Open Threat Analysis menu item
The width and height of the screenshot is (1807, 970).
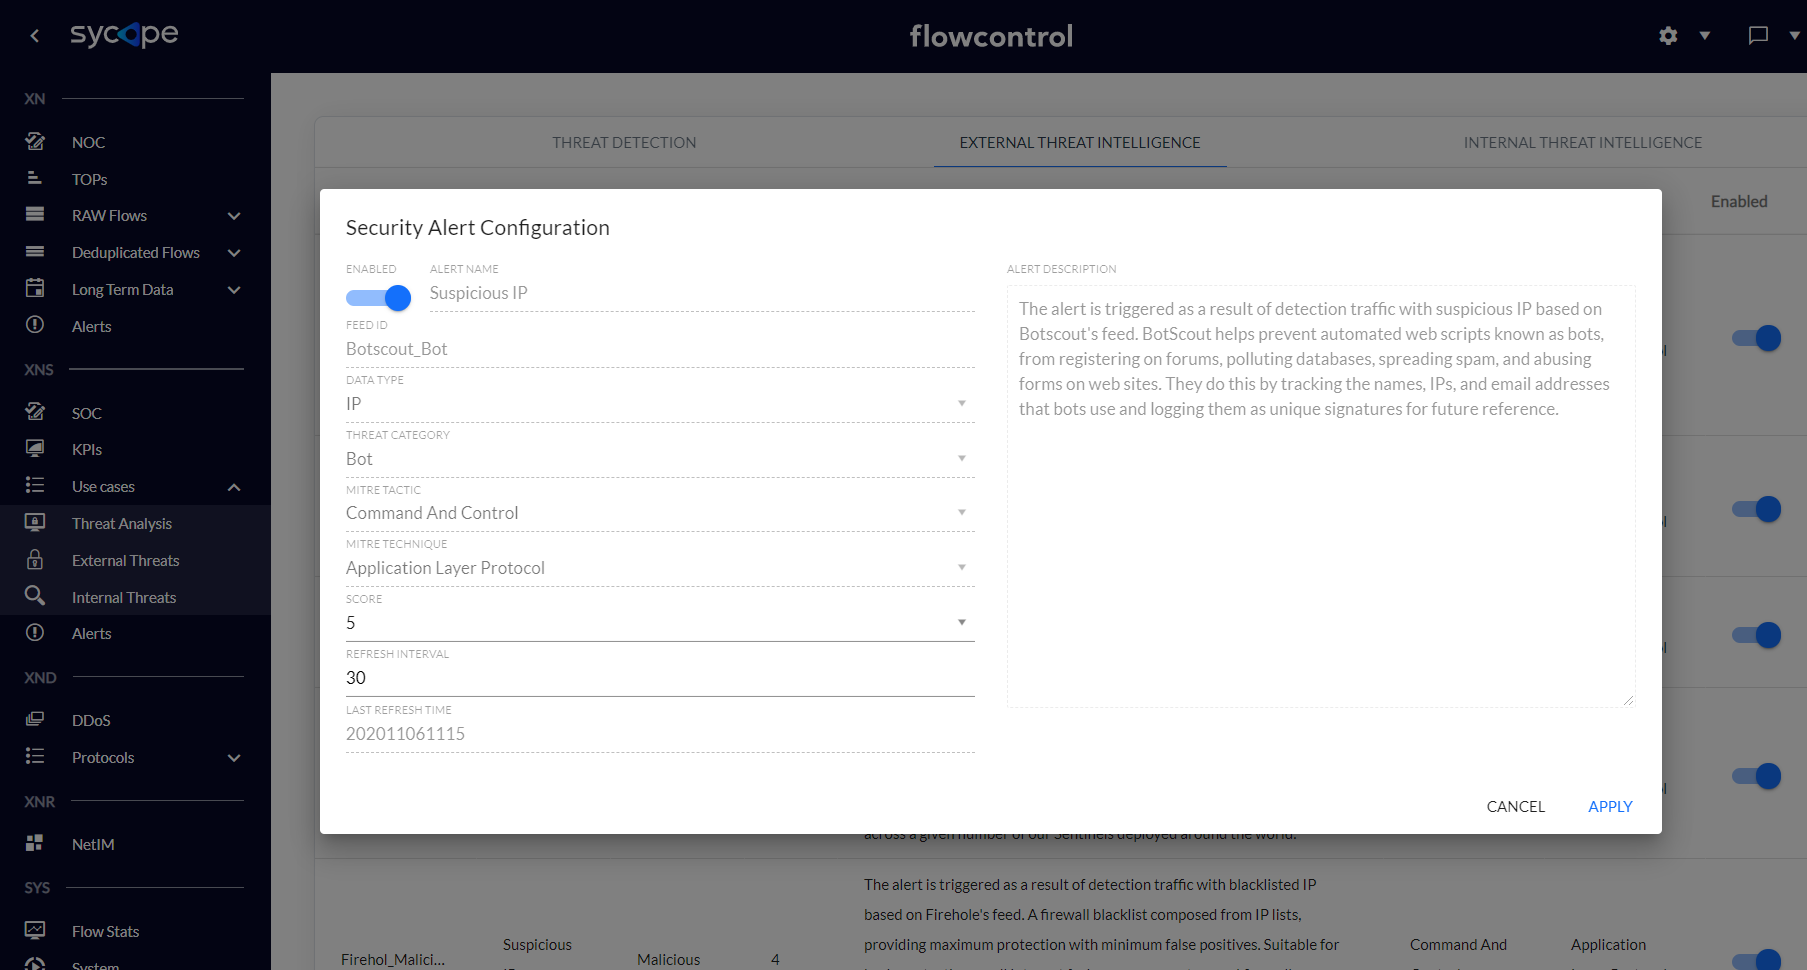(122, 524)
